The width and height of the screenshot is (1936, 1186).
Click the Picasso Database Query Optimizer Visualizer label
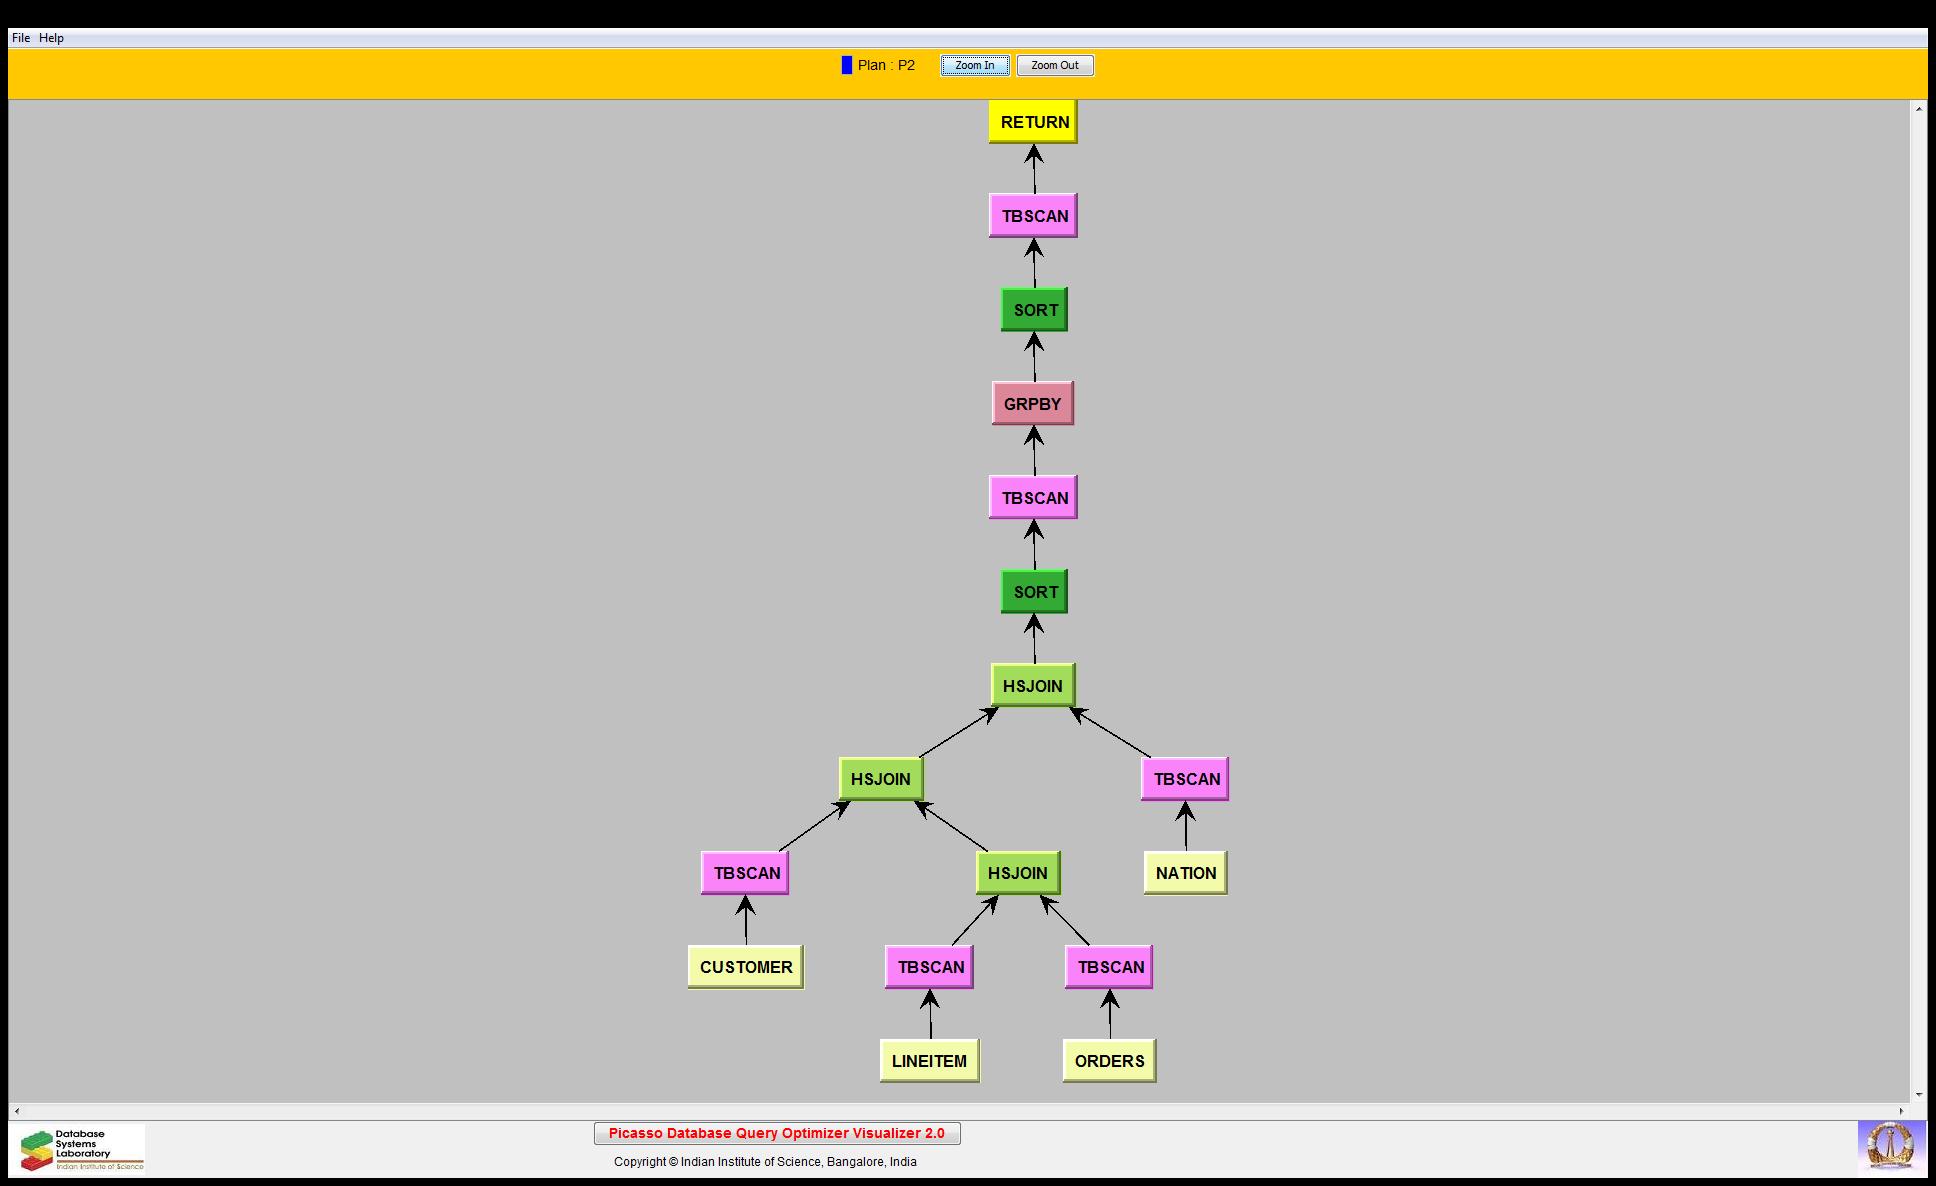(x=777, y=1133)
